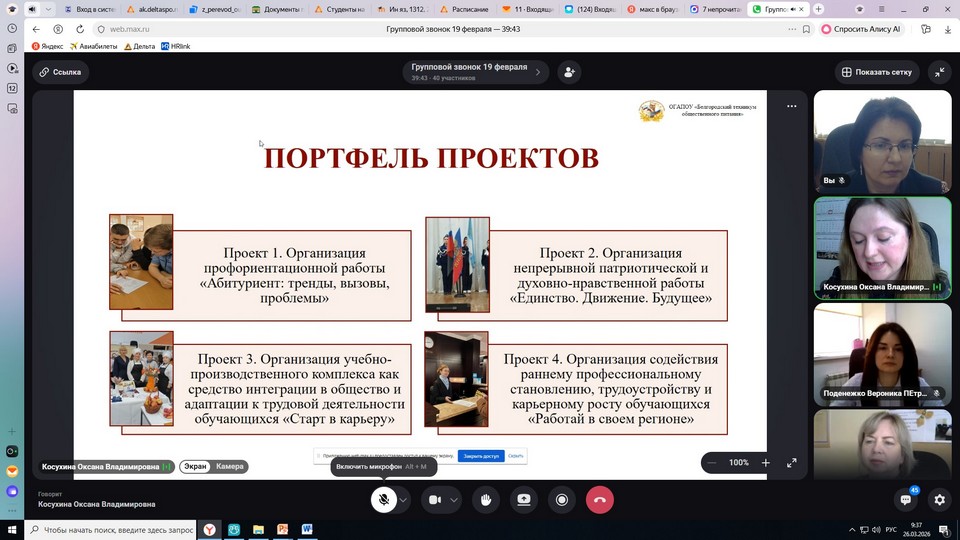
Task: Switch to the Камера view
Action: 230,467
